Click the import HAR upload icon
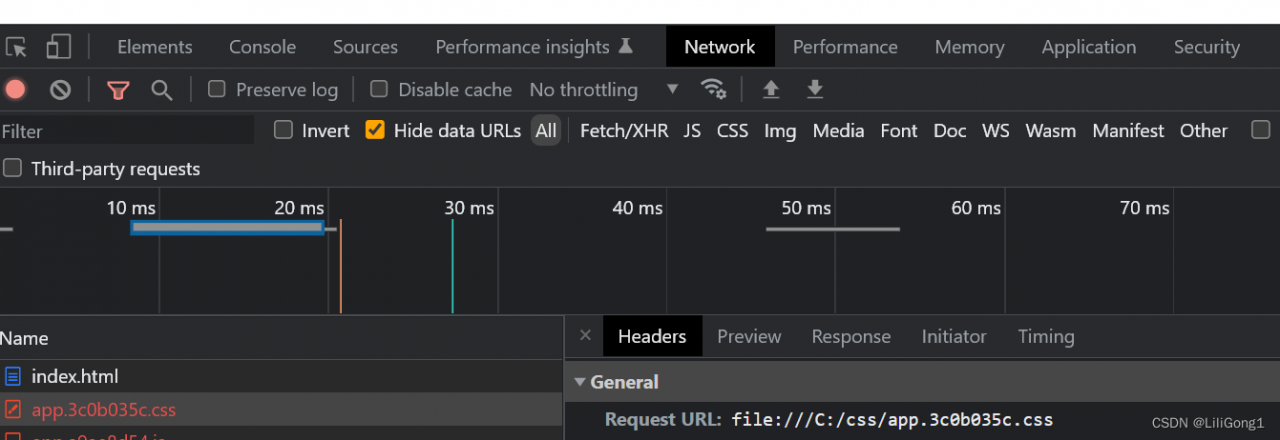Image resolution: width=1280 pixels, height=440 pixels. click(771, 89)
